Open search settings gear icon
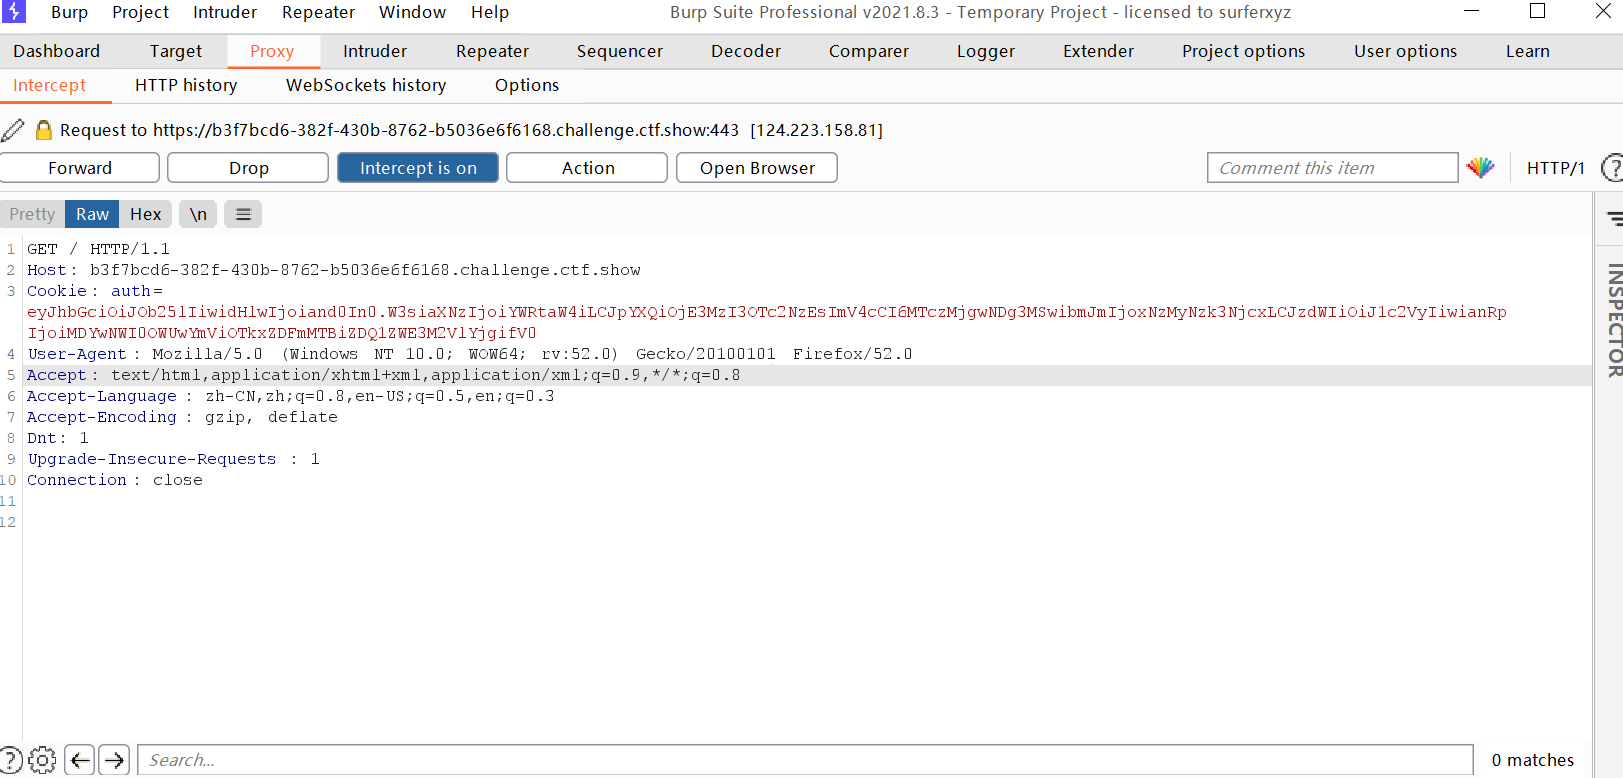 point(42,760)
